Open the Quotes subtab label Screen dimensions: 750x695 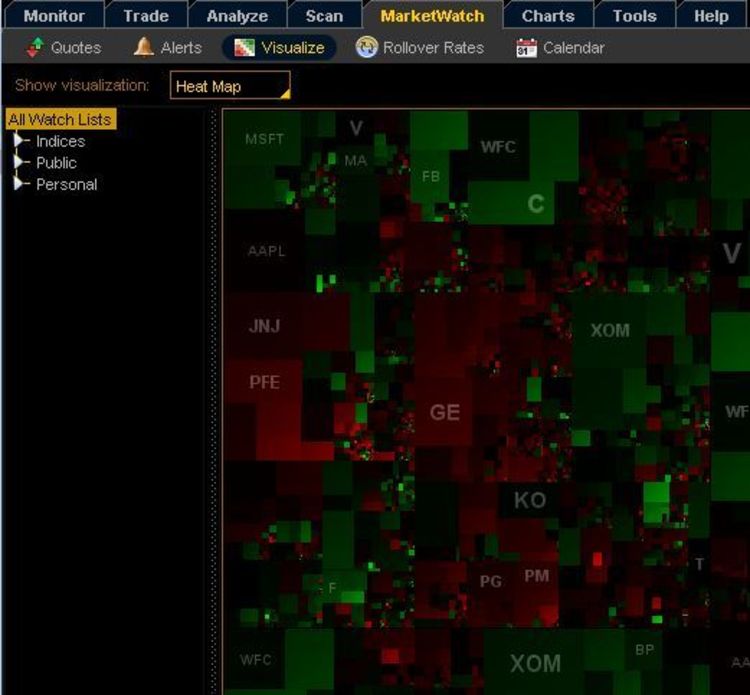(76, 48)
